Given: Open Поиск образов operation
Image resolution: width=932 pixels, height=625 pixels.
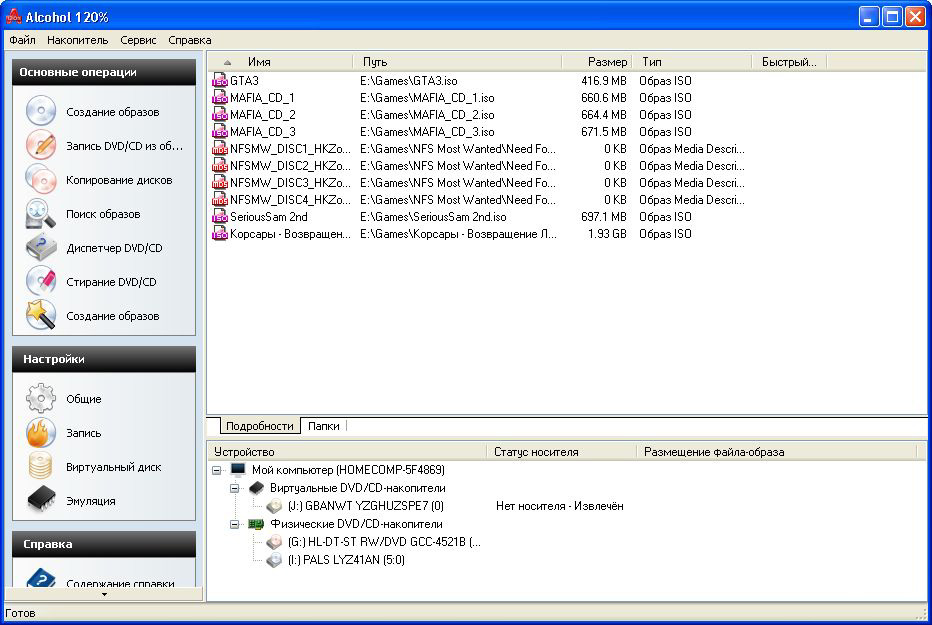Looking at the screenshot, I should pyautogui.click(x=103, y=214).
